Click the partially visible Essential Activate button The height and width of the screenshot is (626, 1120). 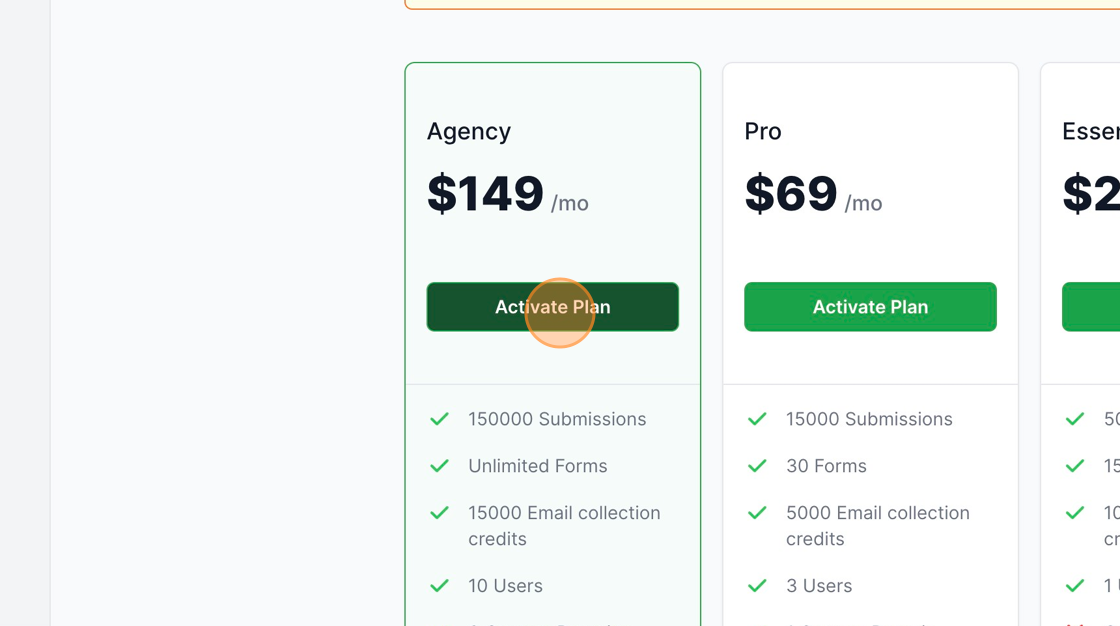(x=1090, y=307)
